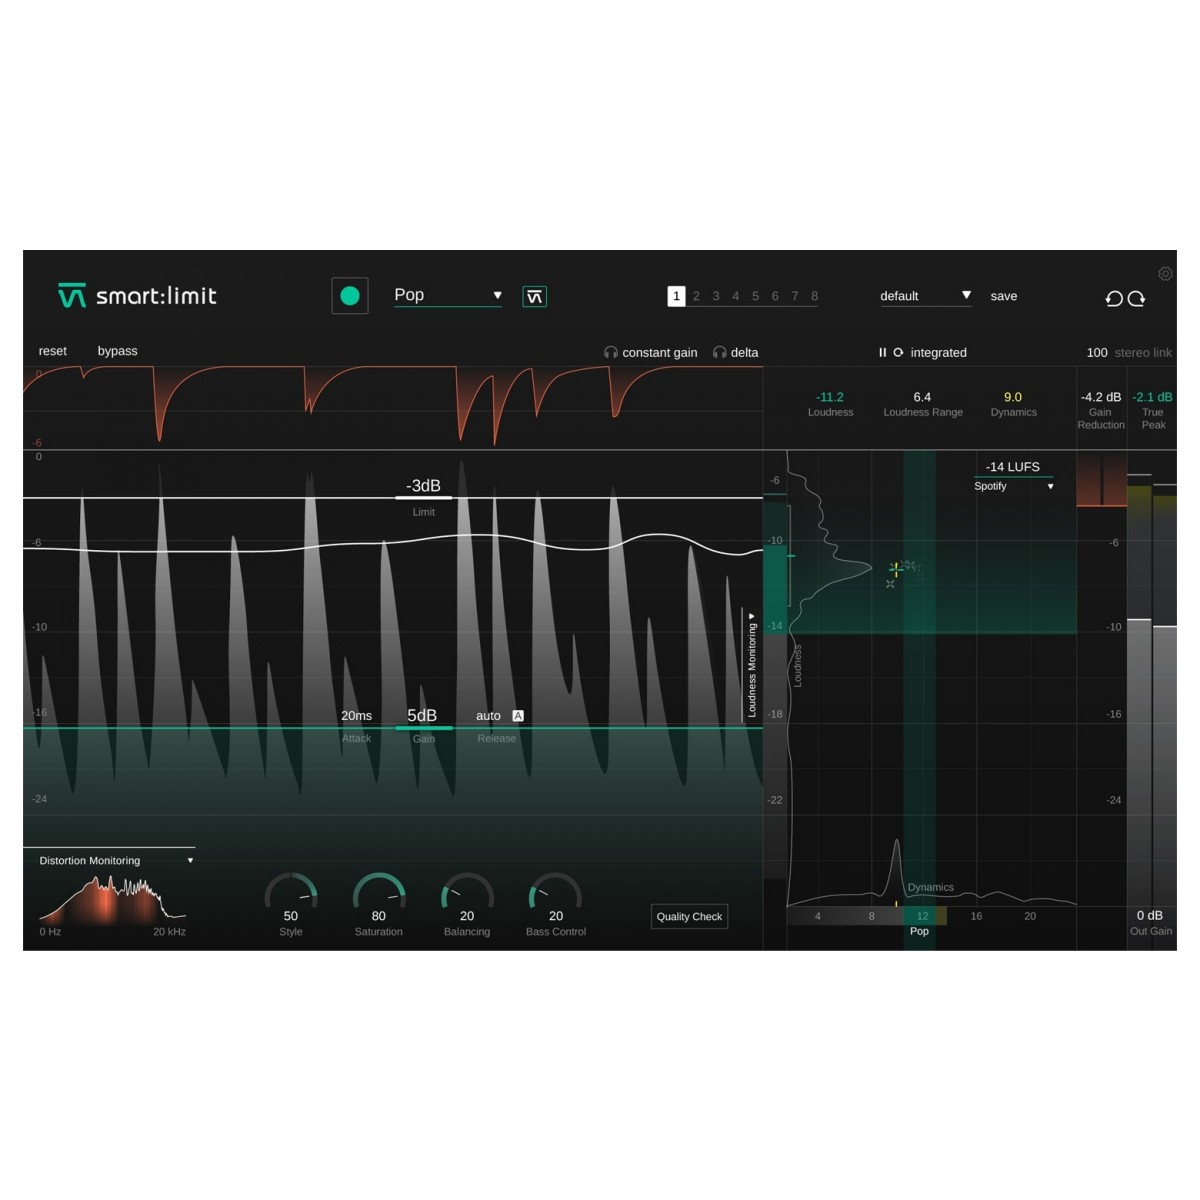1200x1200 pixels.
Task: Switch to state slot 4
Action: pyautogui.click(x=735, y=296)
